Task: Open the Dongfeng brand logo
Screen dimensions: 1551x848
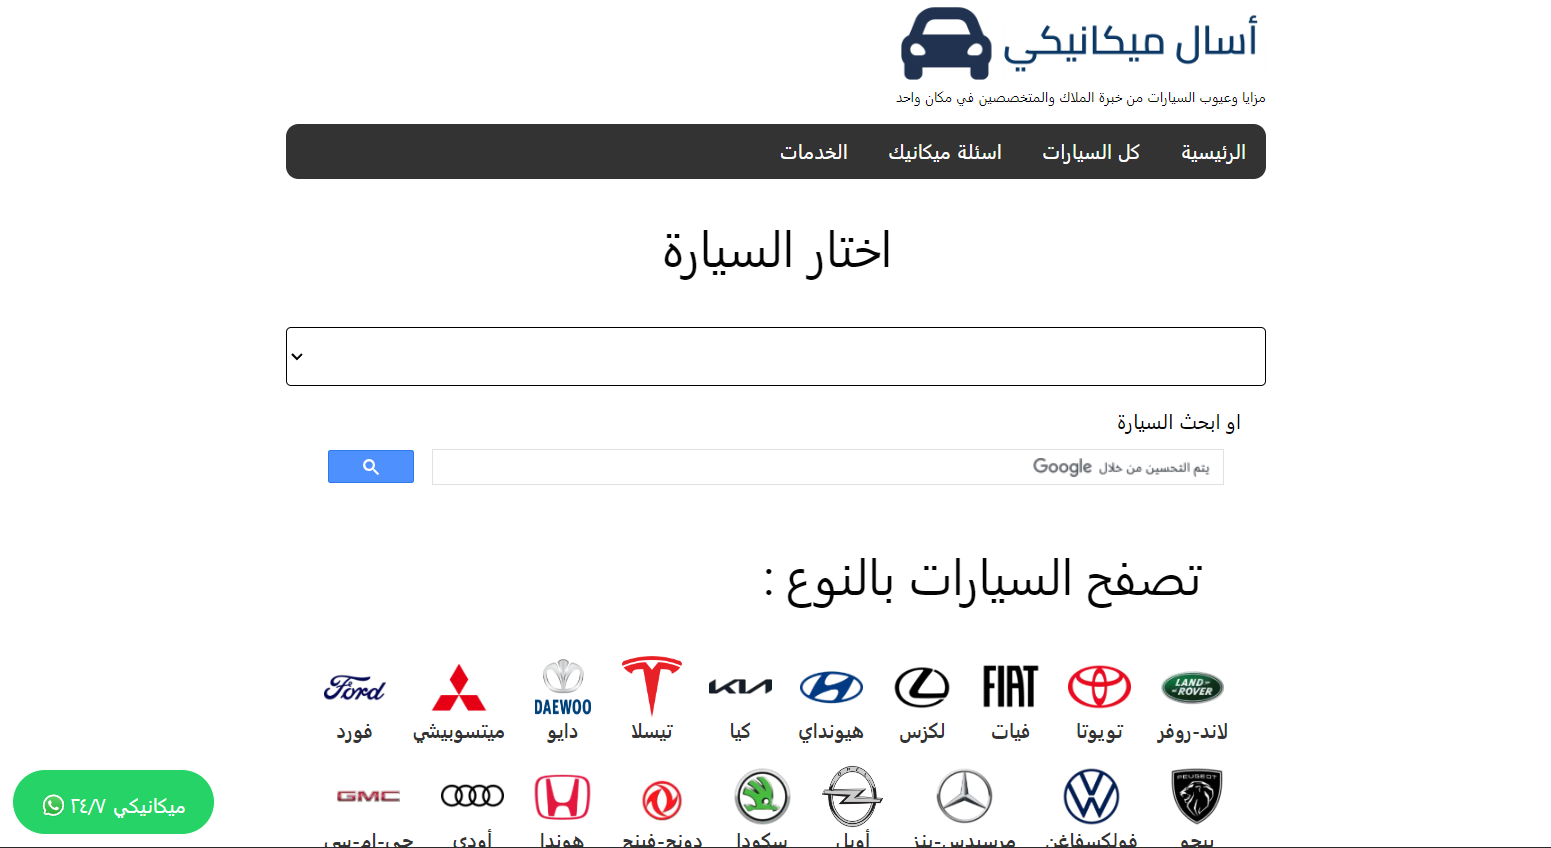Action: 662,800
